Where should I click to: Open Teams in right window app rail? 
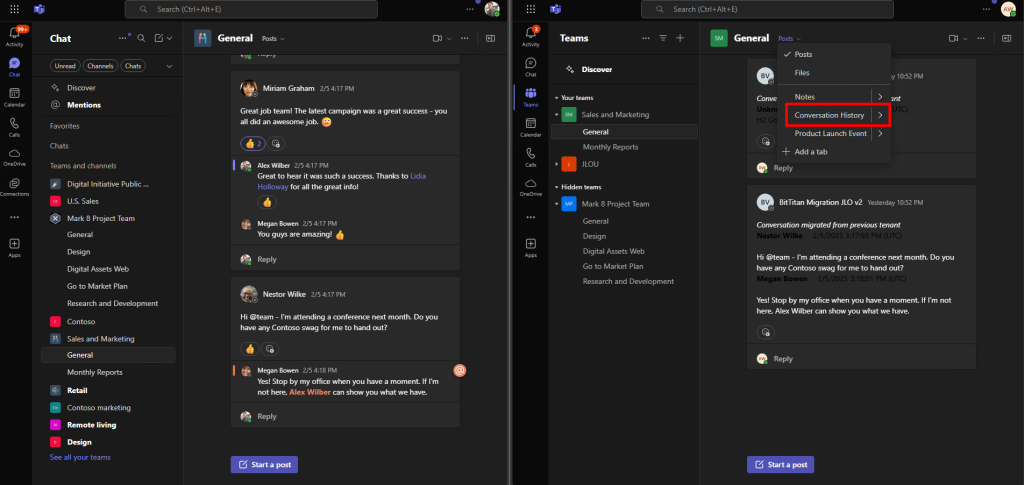tap(531, 97)
